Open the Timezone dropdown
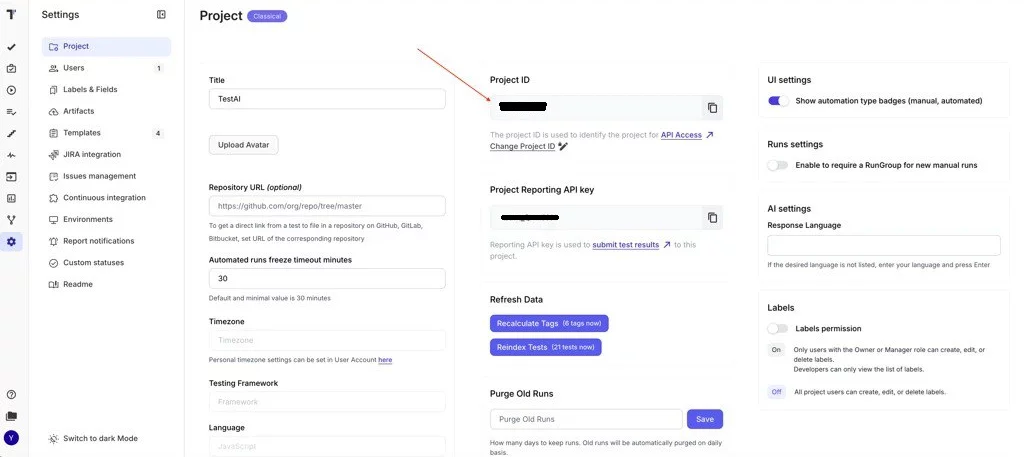This screenshot has width=1024, height=457. tap(327, 341)
